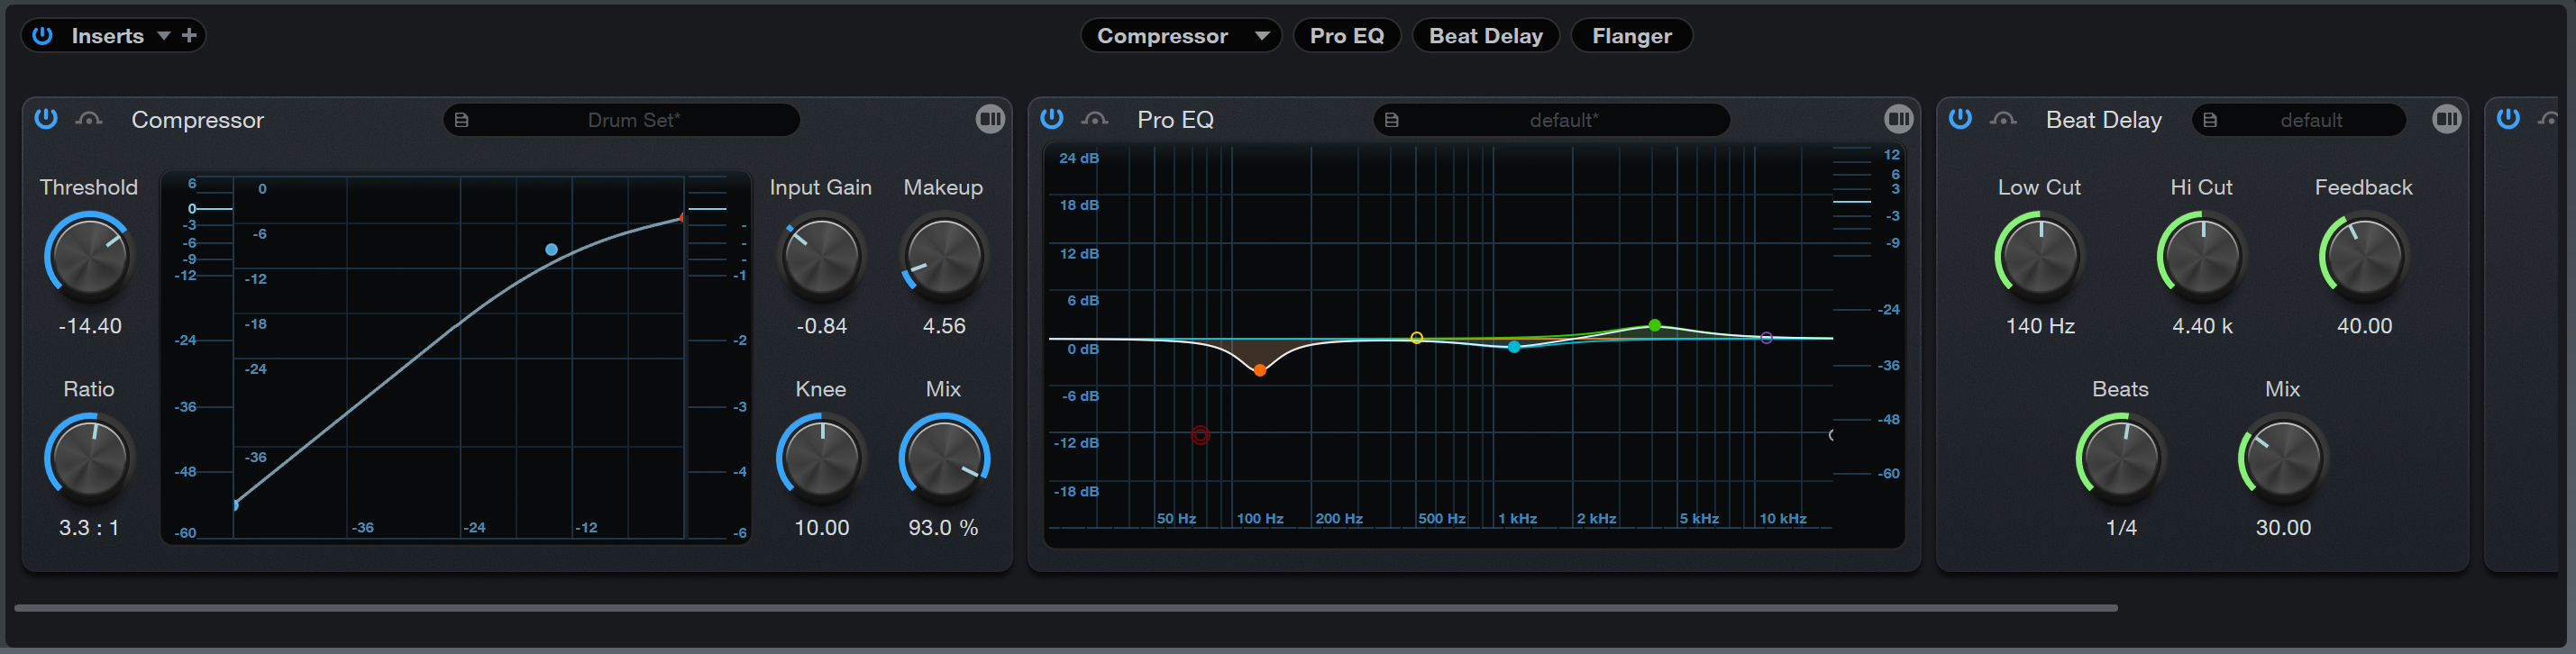Bypass the Flanger with its power button
Screen dimensions: 2576x654
[x=2508, y=119]
